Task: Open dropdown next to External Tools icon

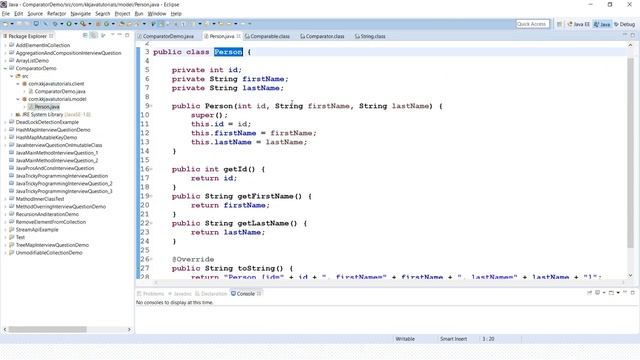Action: point(90,24)
